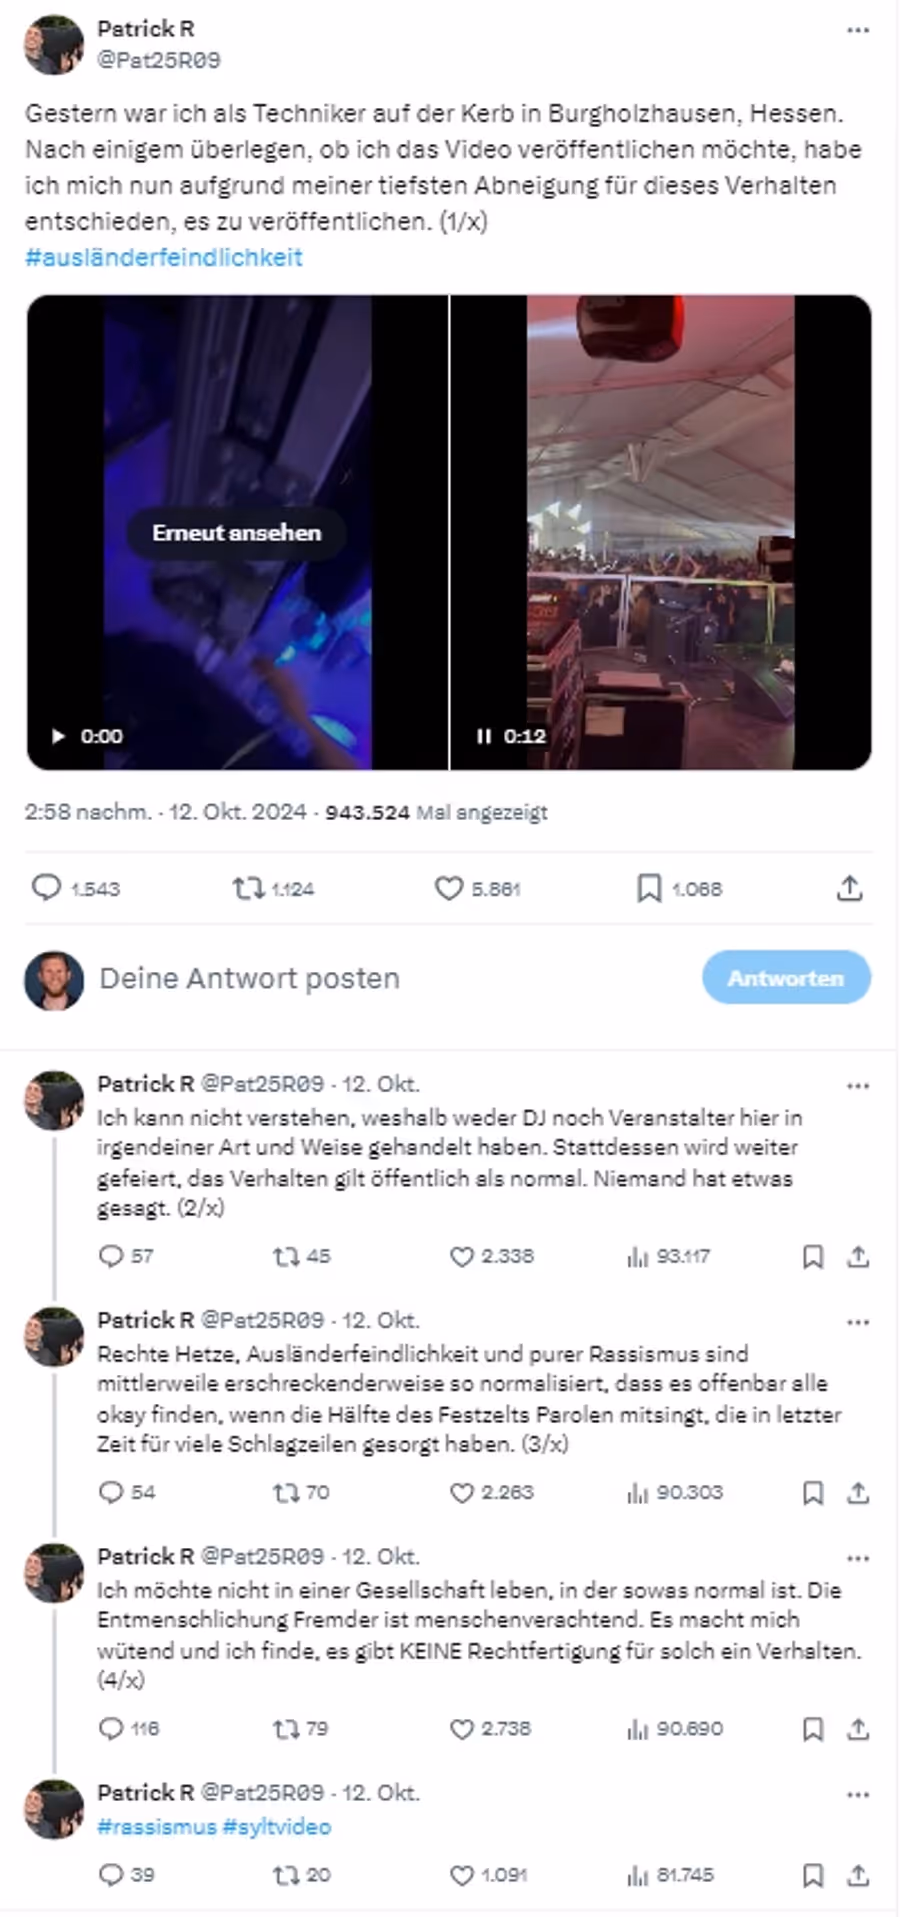
Task: Open the #syltvideo hashtag
Action: pos(277,1826)
